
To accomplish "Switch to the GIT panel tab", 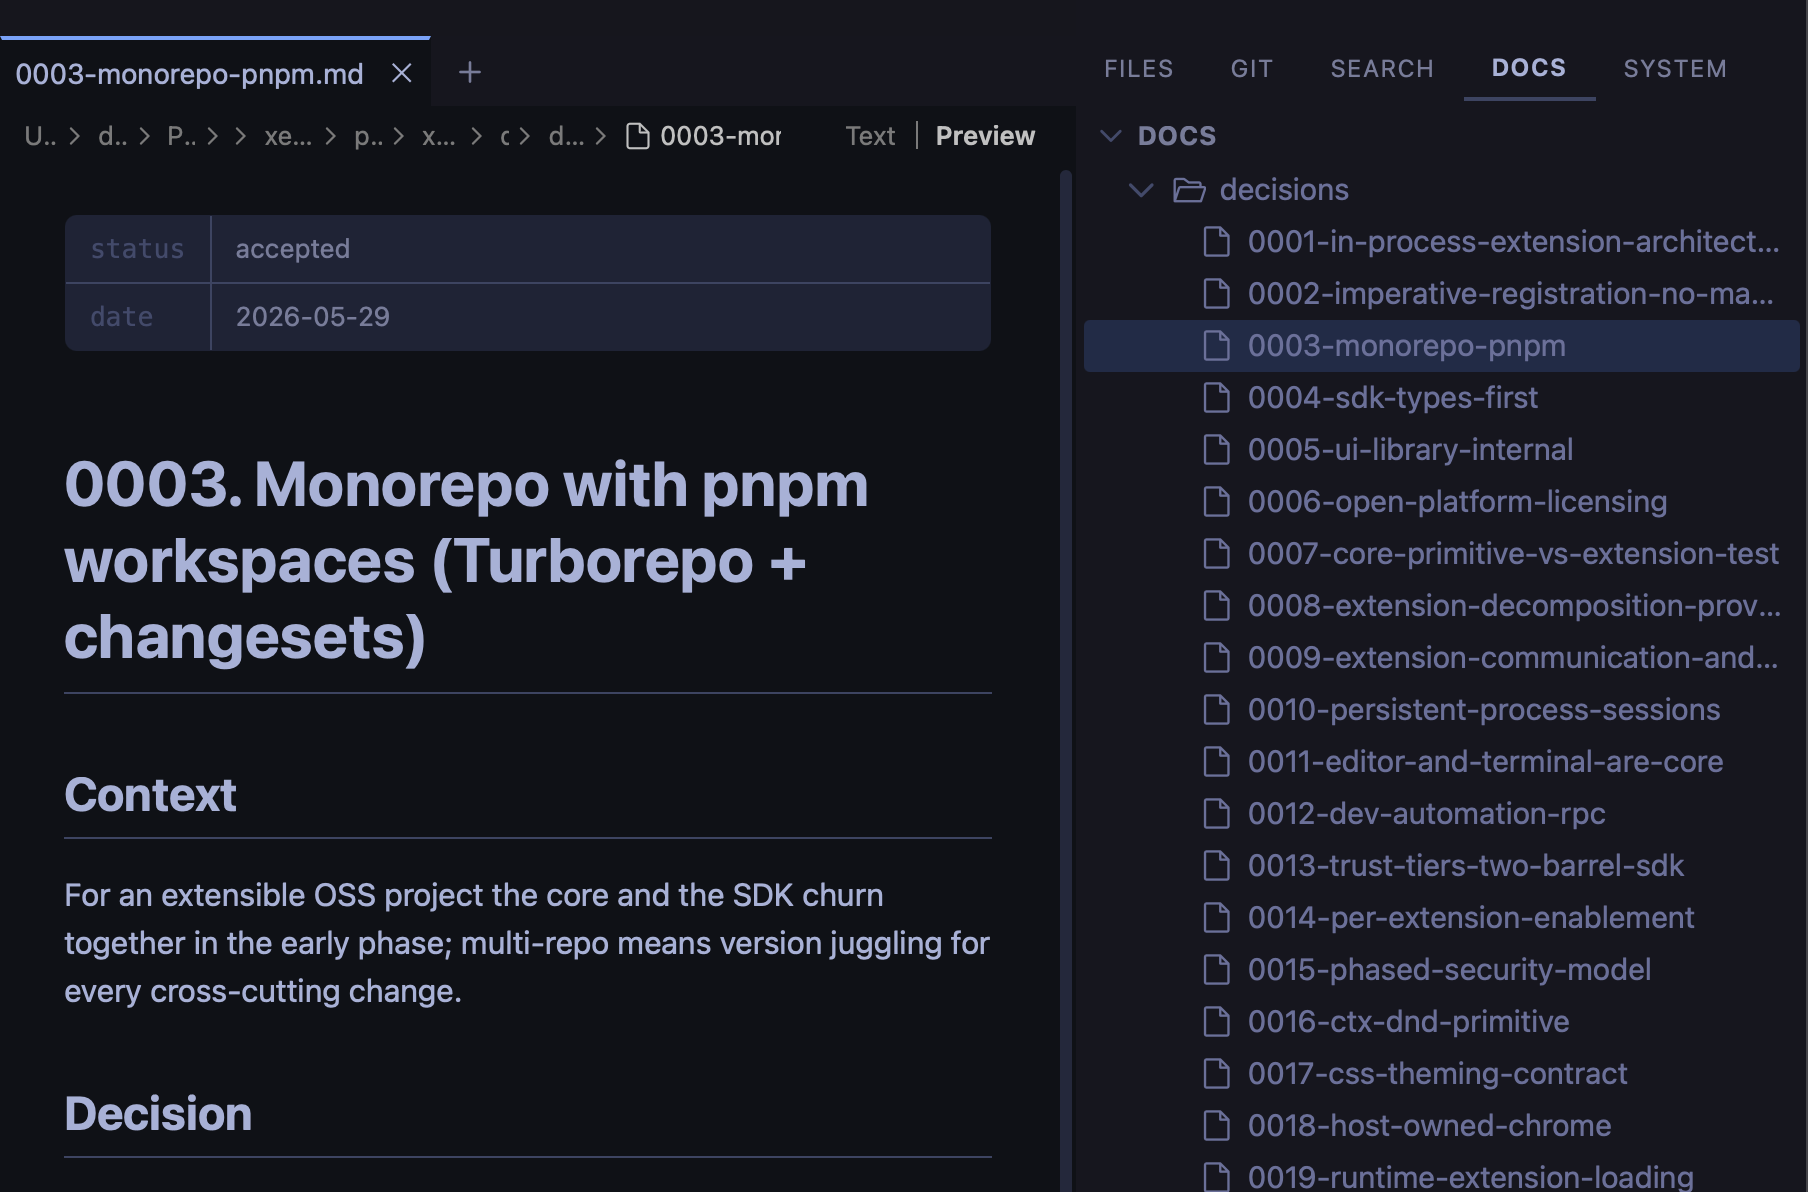I will (1251, 69).
